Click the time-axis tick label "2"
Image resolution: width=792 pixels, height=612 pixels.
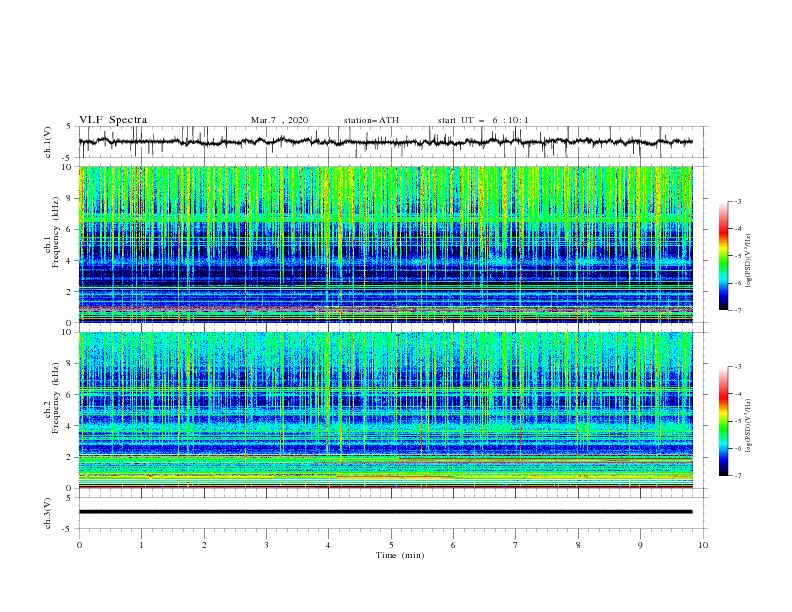click(204, 545)
